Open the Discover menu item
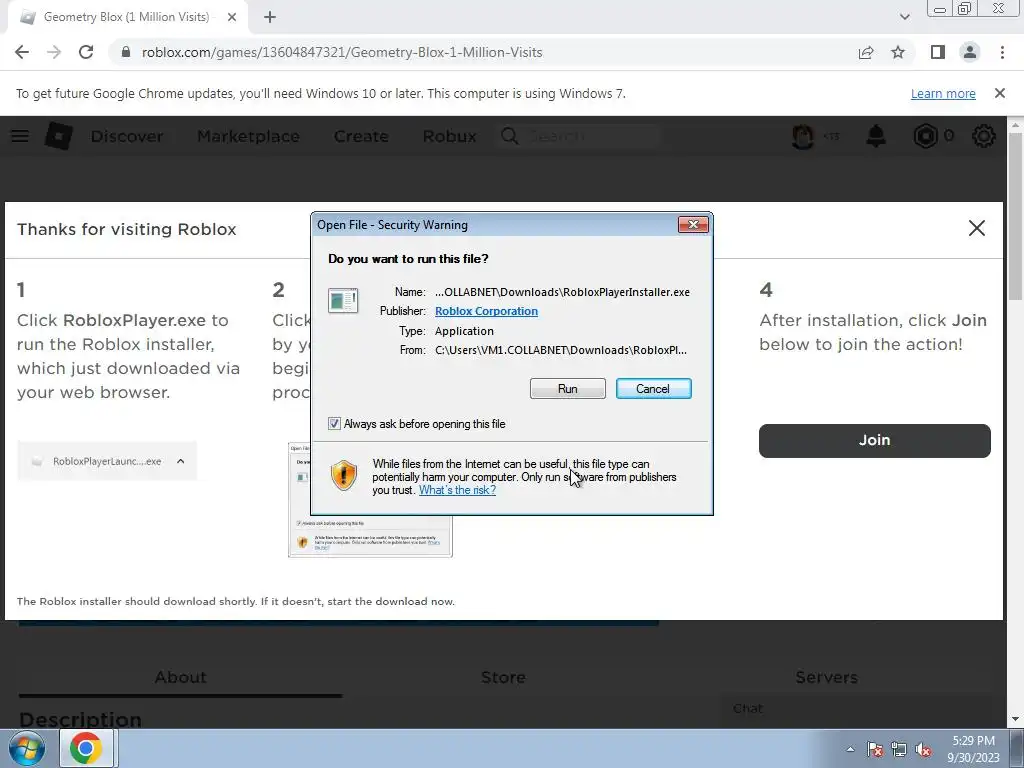 click(x=127, y=136)
